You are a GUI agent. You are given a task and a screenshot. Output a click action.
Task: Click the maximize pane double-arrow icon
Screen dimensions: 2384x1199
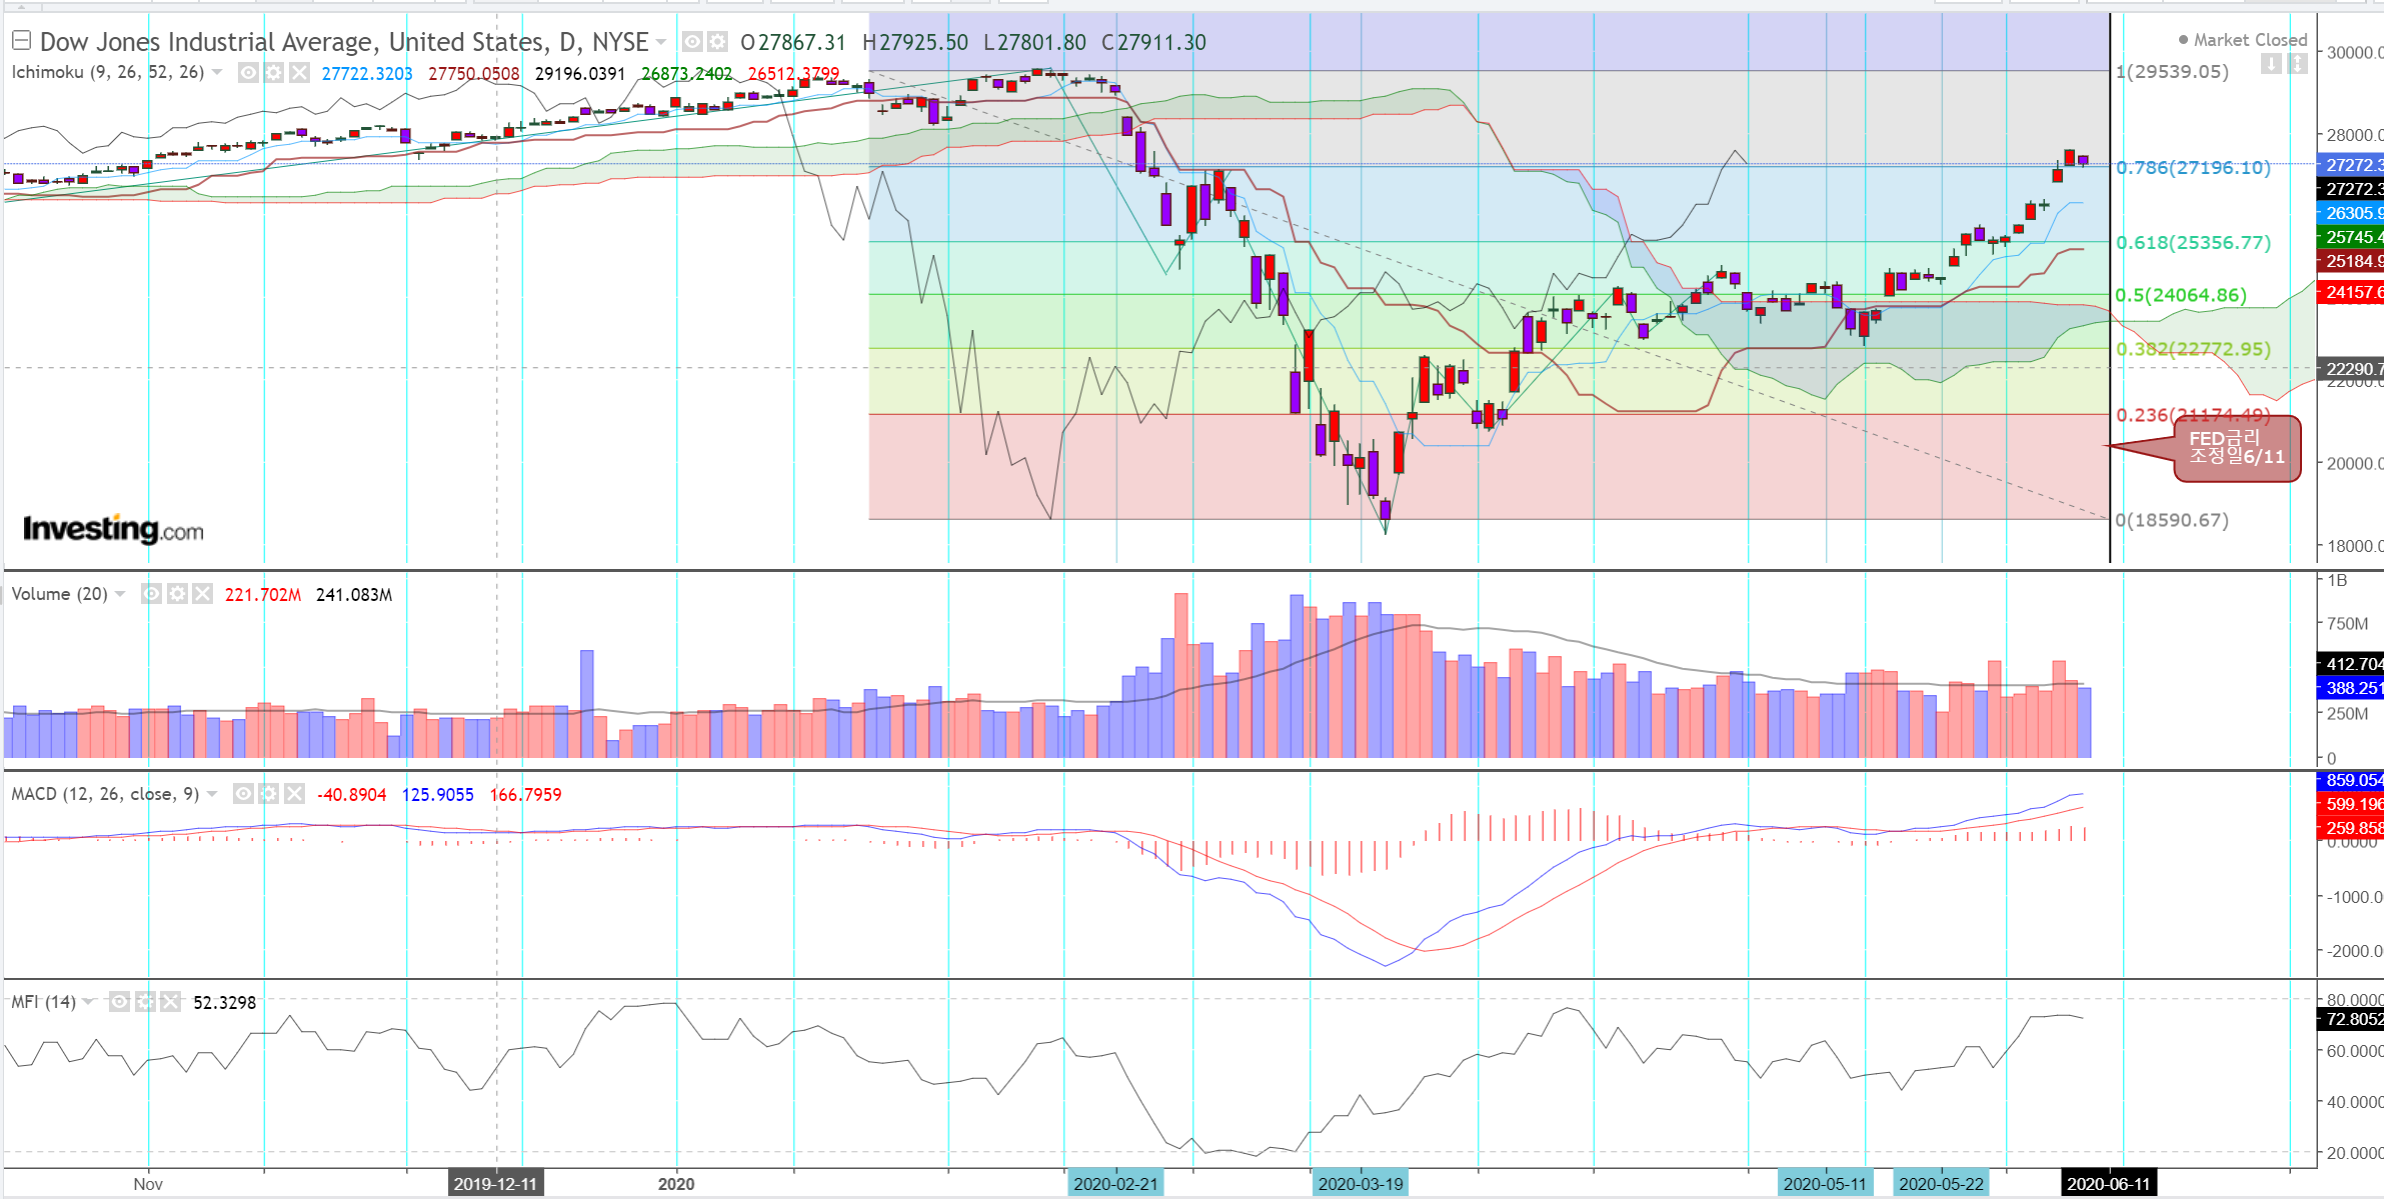coord(2298,64)
